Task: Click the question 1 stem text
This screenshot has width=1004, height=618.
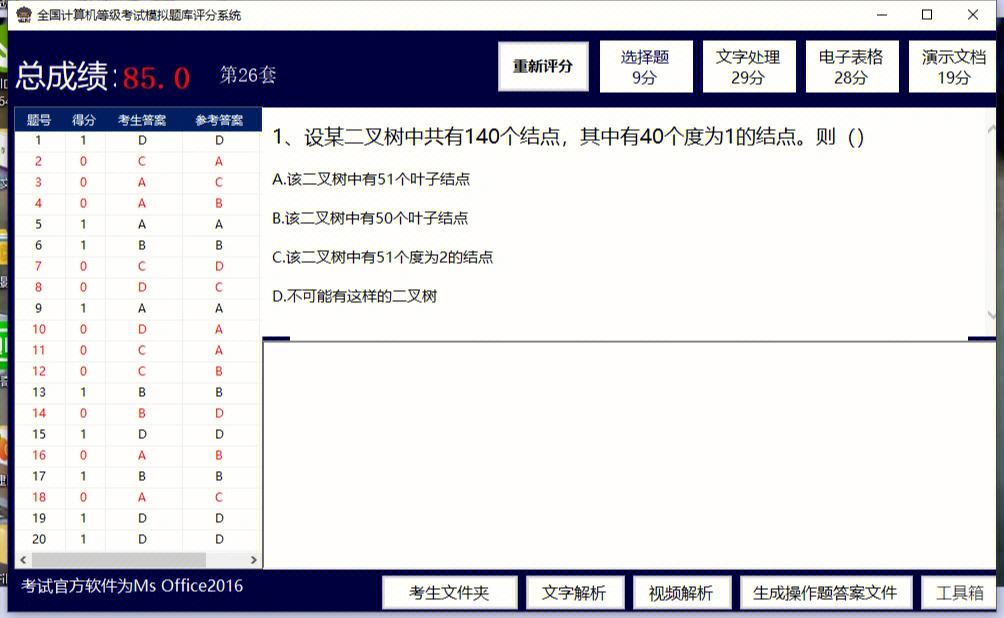Action: click(x=568, y=137)
